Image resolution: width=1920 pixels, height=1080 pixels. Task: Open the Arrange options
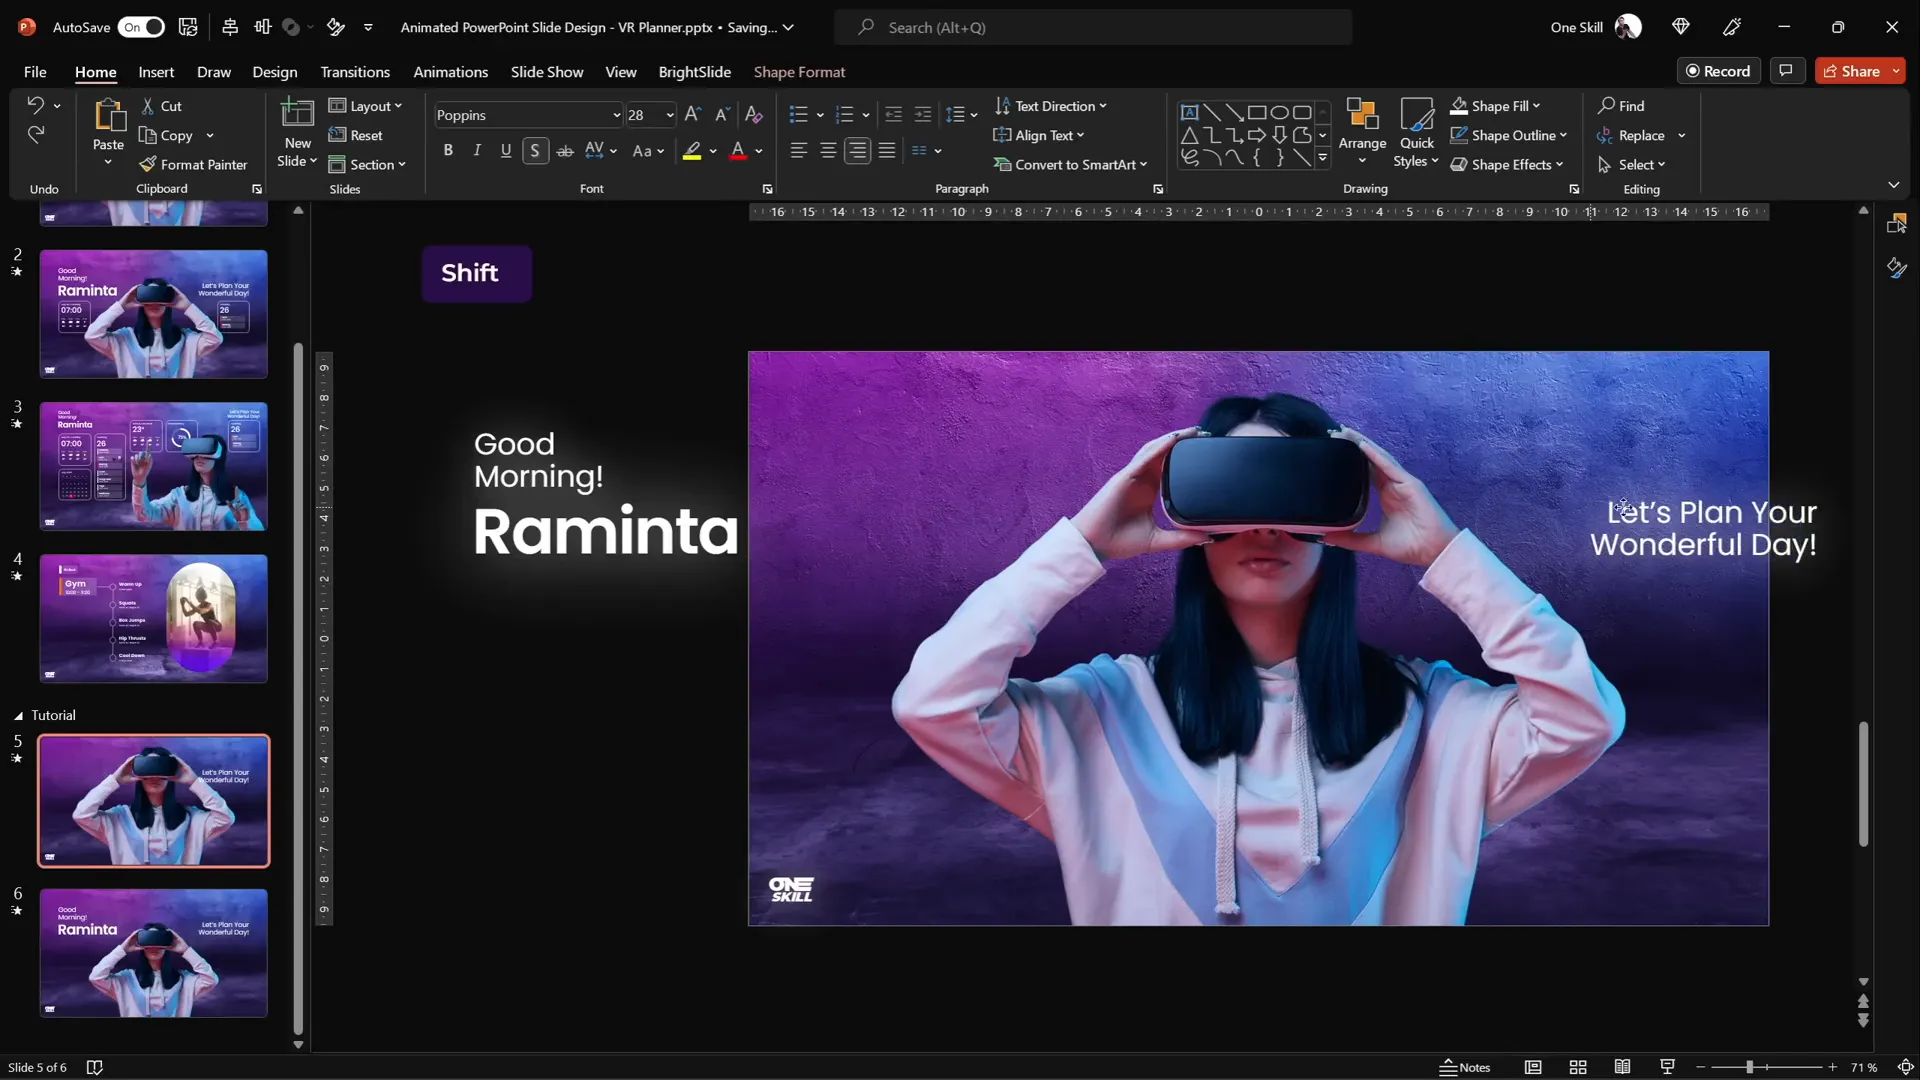click(1363, 133)
